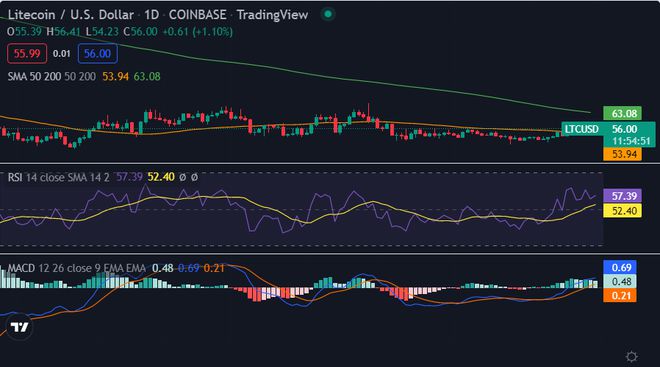This screenshot has height=367, width=660.
Task: Click the purple 57.39 RSI scale label
Action: (622, 196)
